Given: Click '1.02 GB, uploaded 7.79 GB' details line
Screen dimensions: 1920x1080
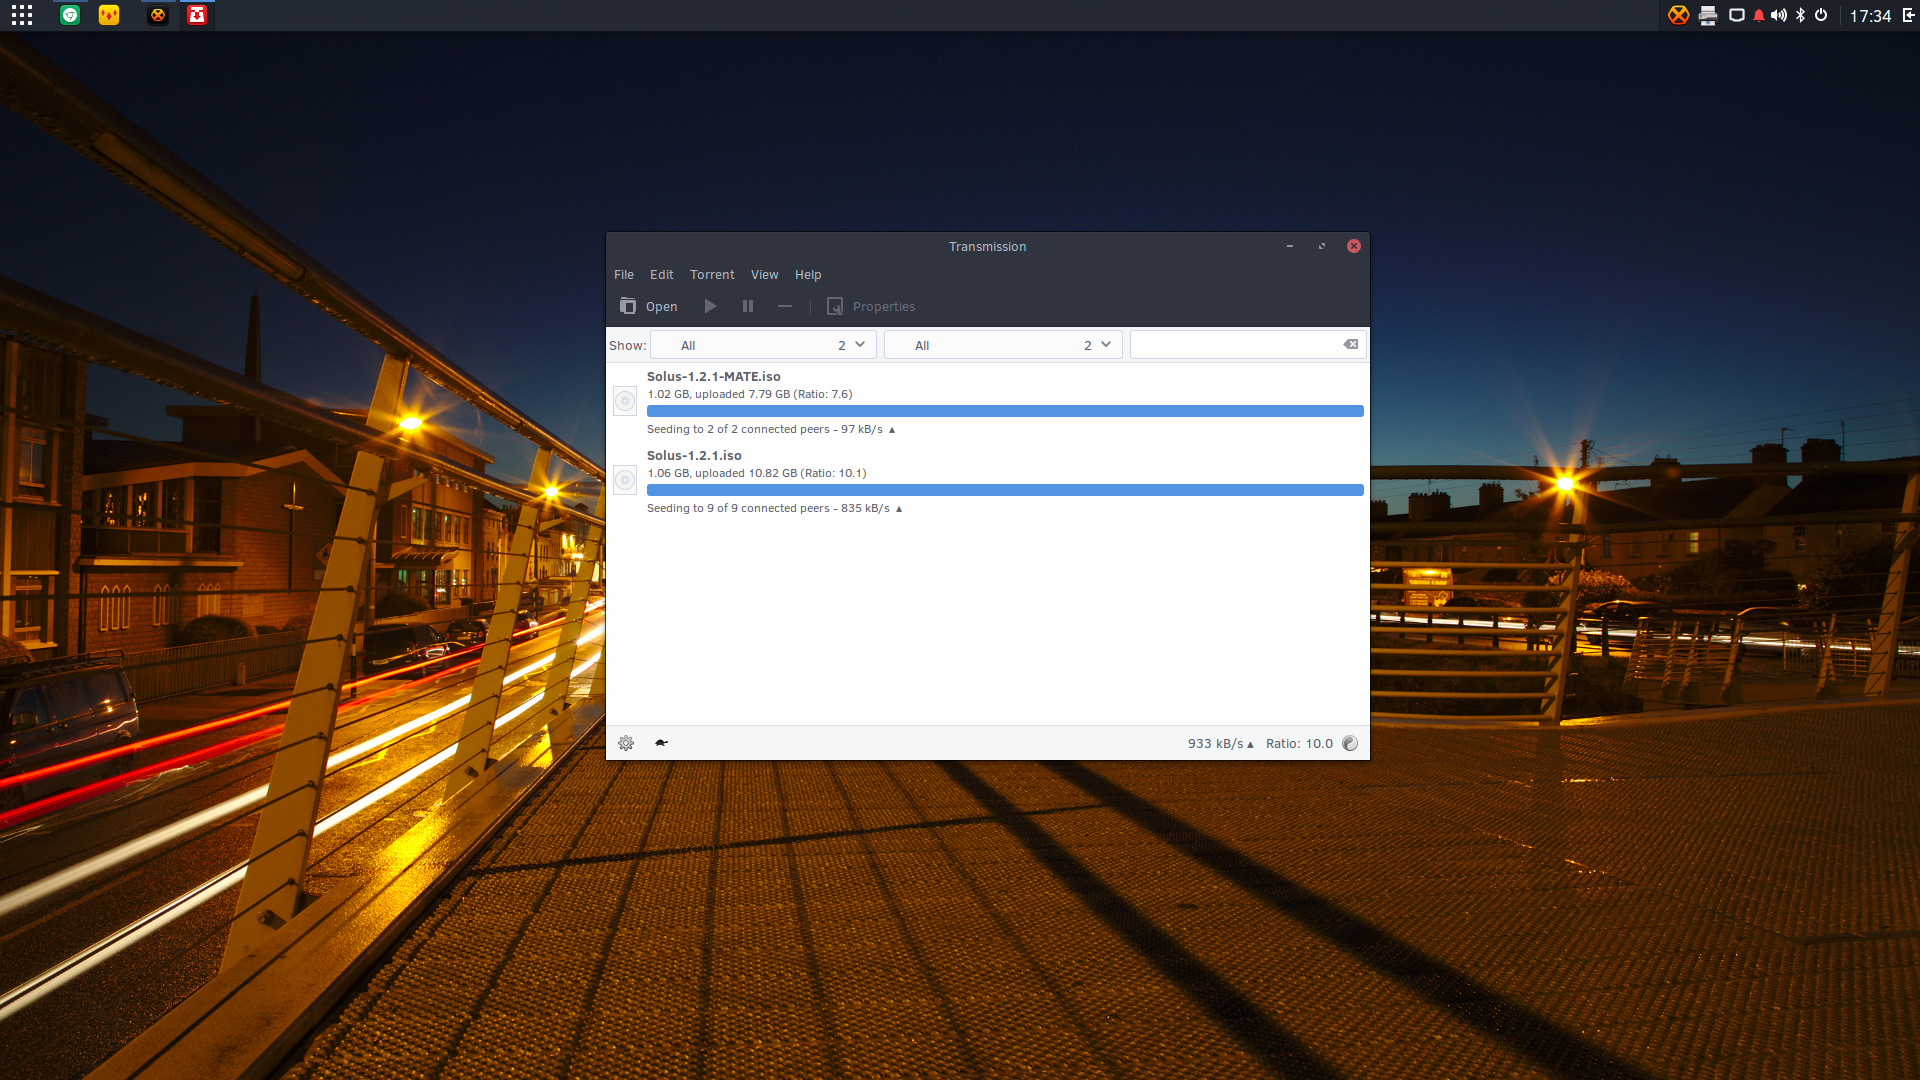Looking at the screenshot, I should 749,394.
